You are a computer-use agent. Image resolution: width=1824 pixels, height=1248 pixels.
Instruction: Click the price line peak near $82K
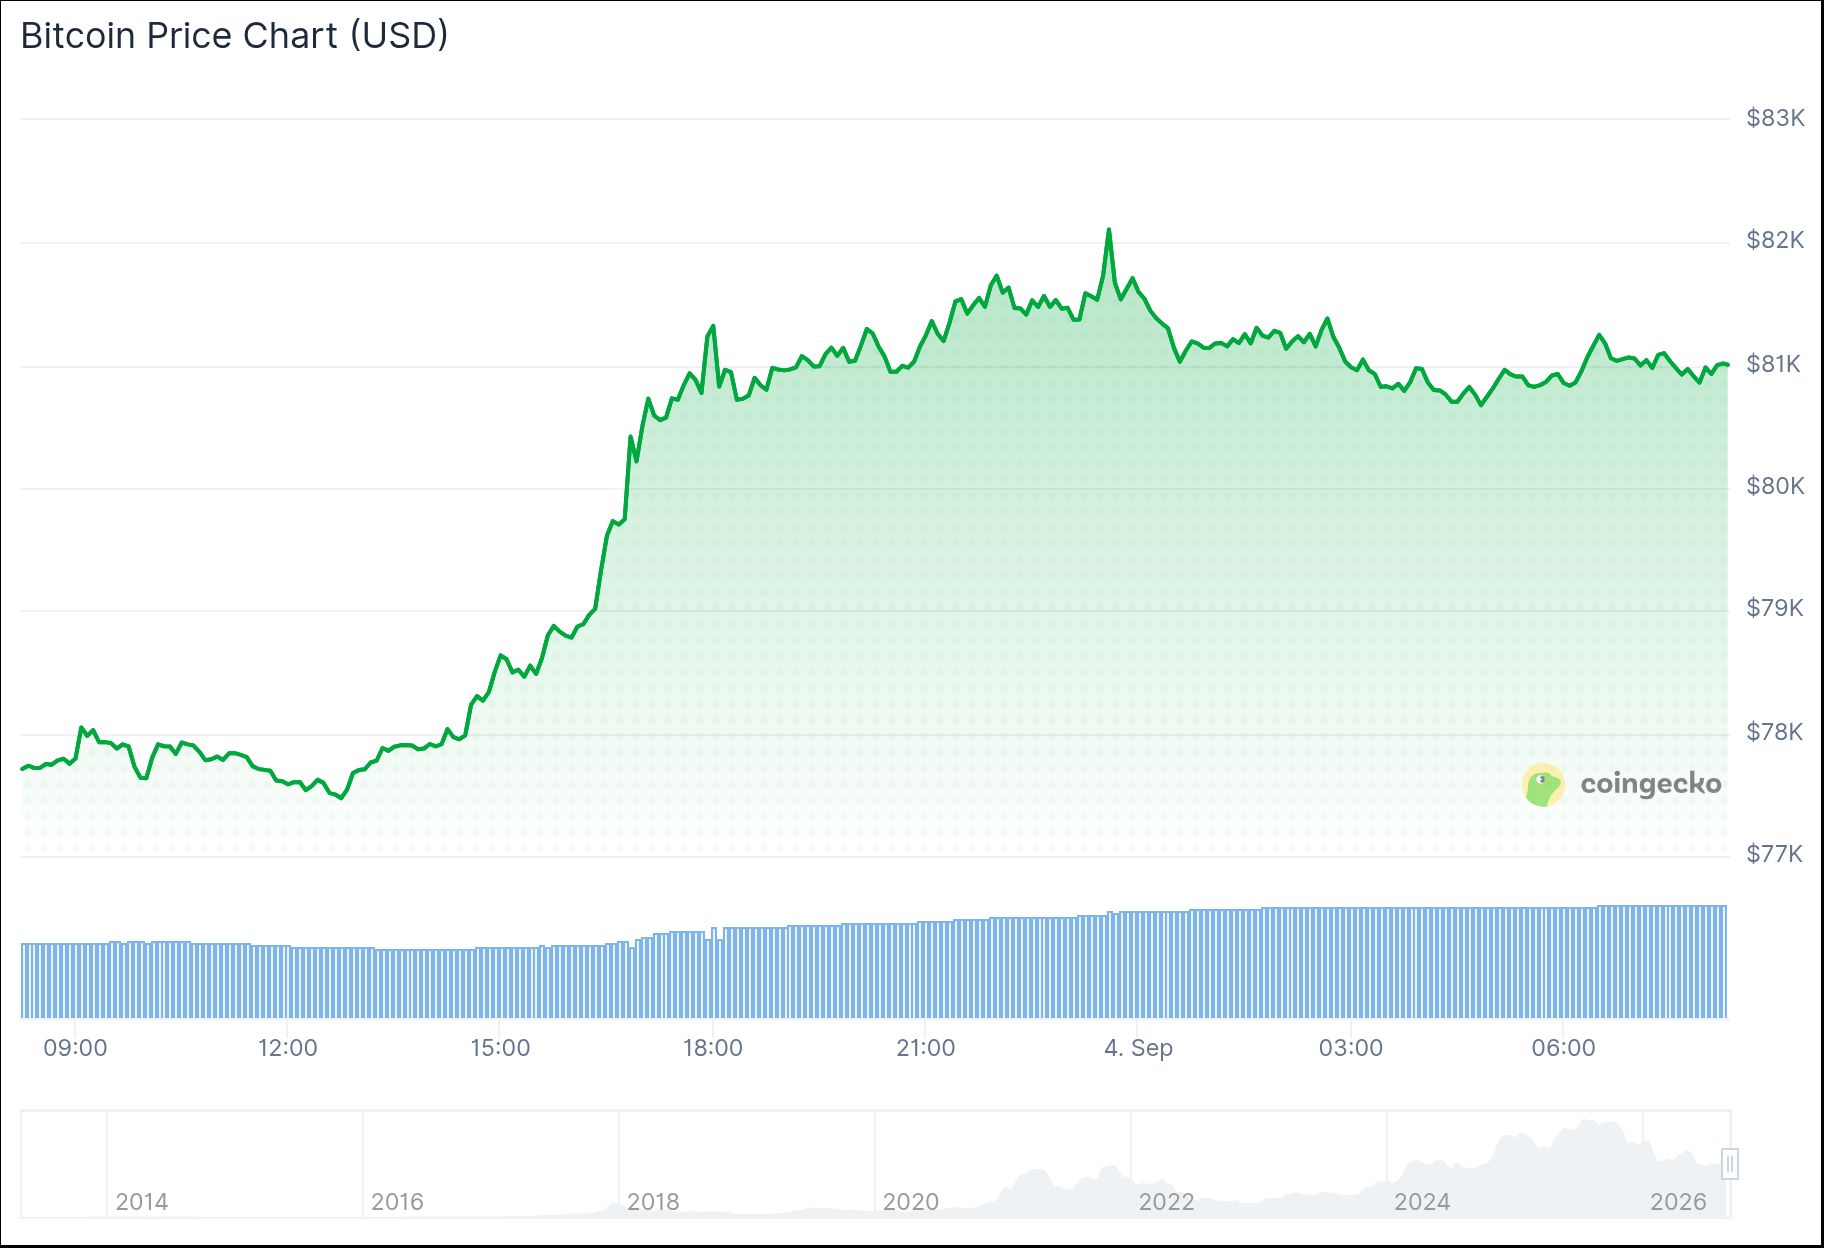point(1109,230)
